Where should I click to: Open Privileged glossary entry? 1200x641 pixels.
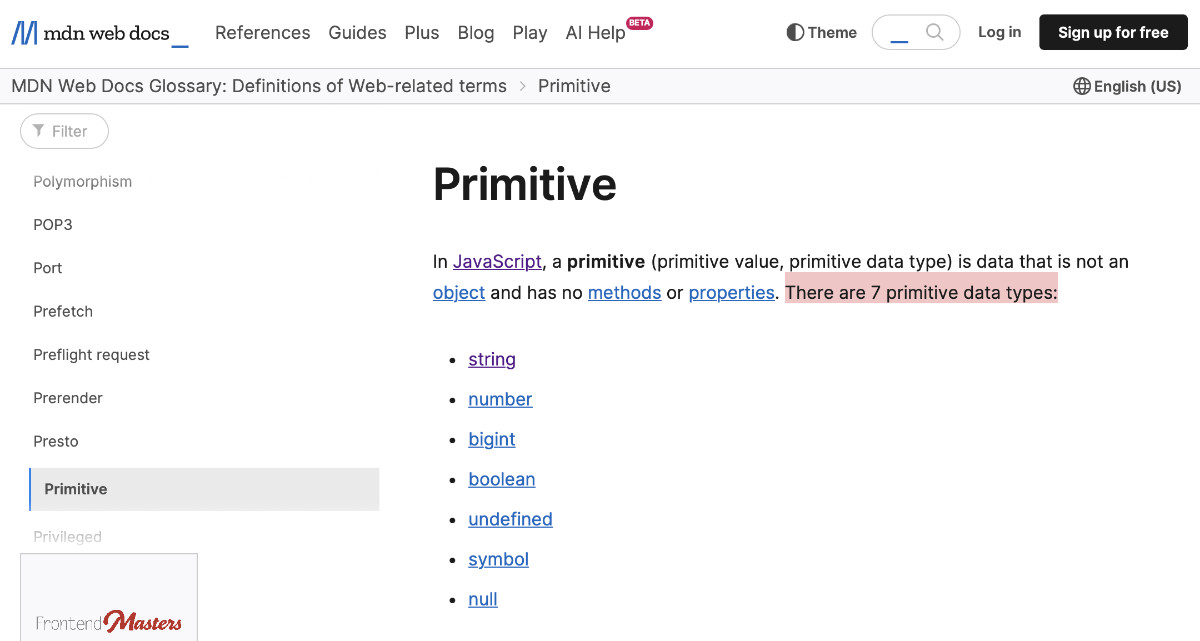(x=68, y=537)
